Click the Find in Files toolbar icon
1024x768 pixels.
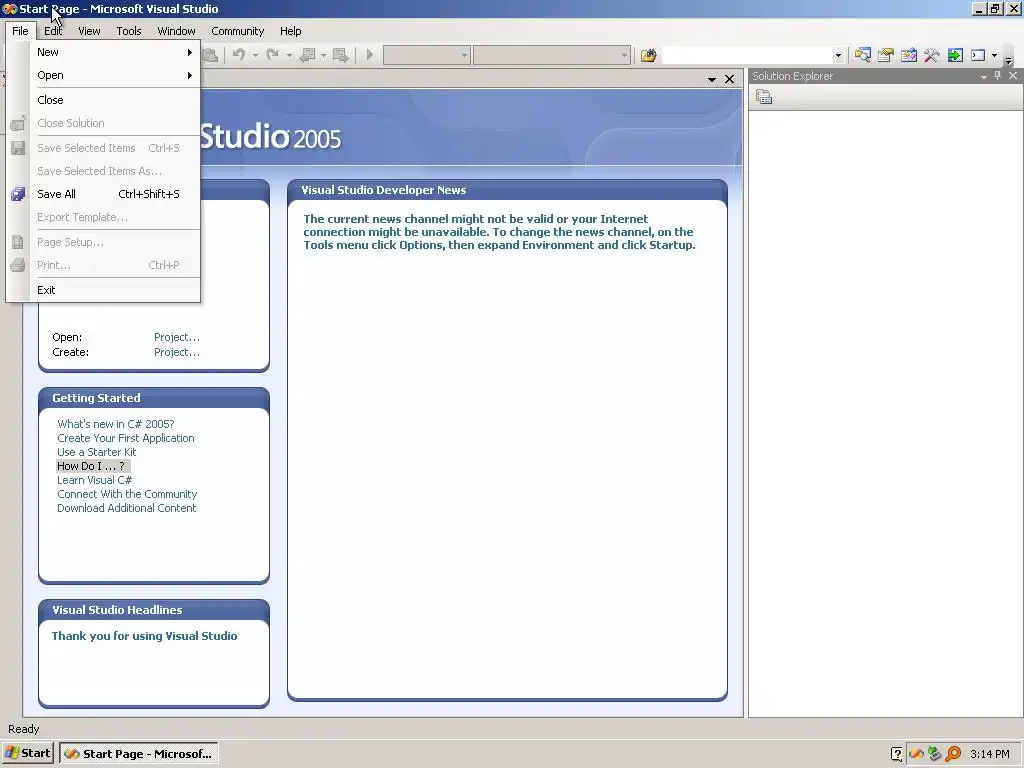click(x=648, y=56)
